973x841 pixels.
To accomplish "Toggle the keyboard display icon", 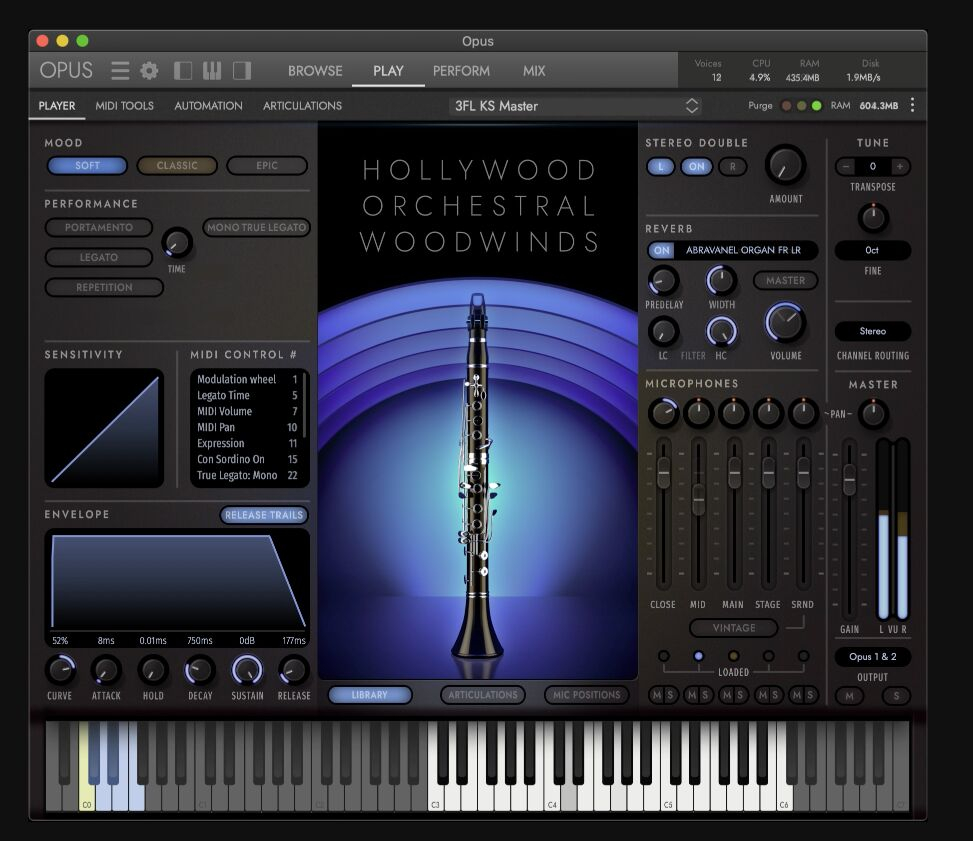I will (212, 71).
